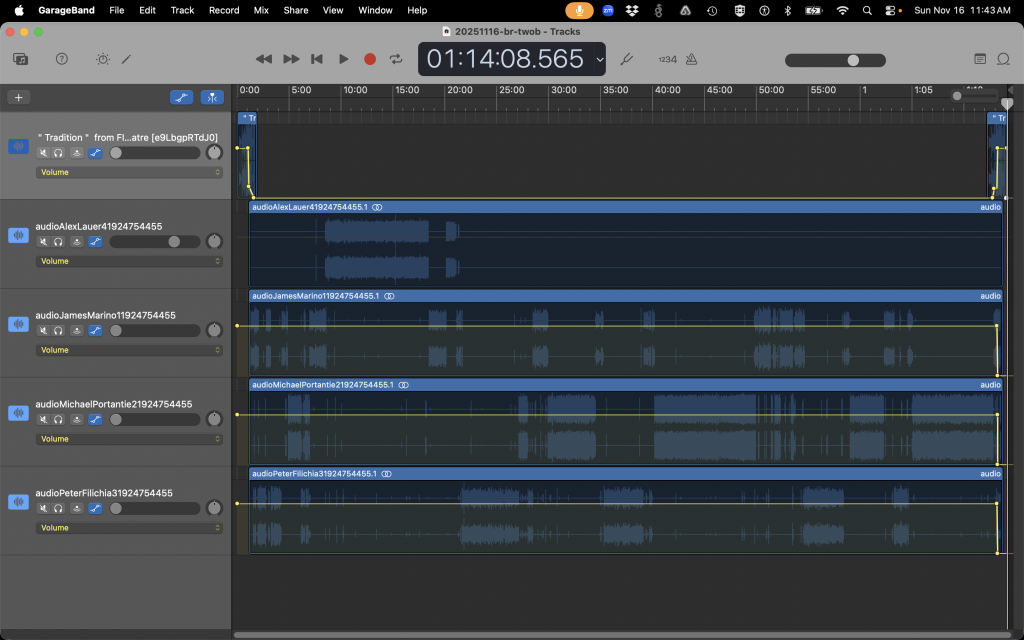The height and width of the screenshot is (640, 1024).
Task: Open the Tuner wrench icon
Action: click(627, 59)
